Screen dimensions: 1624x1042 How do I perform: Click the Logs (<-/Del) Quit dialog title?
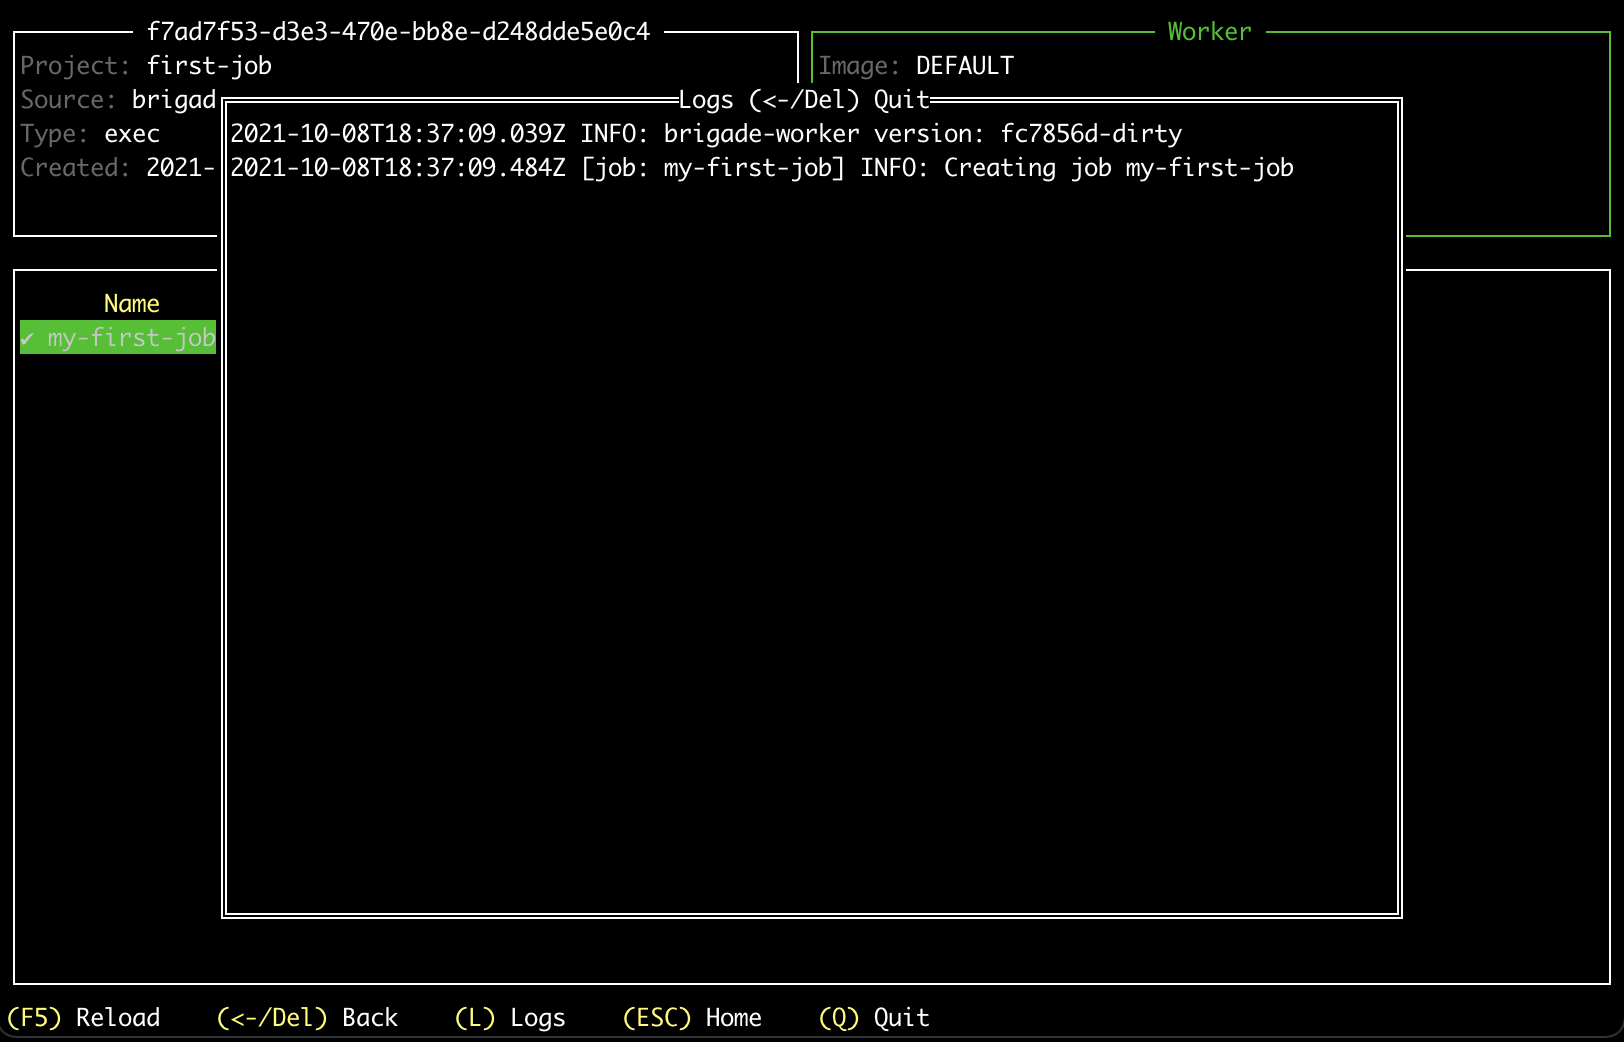coord(804,99)
